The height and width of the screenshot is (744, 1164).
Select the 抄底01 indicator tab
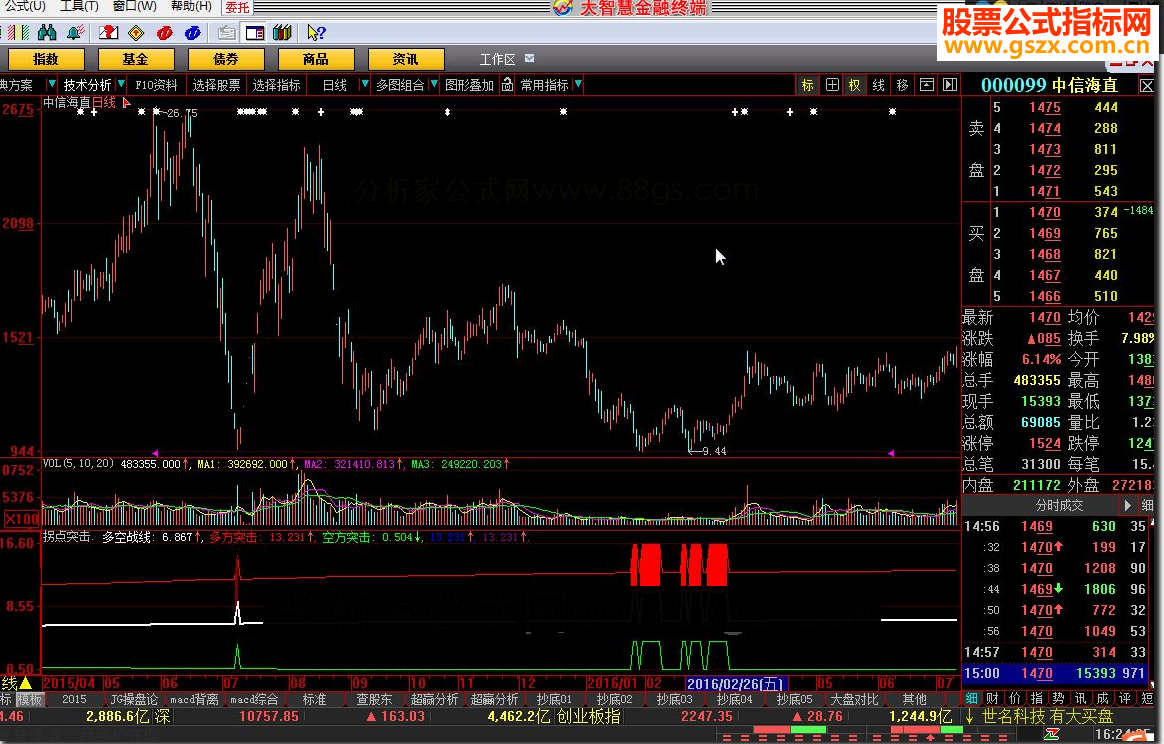[555, 699]
